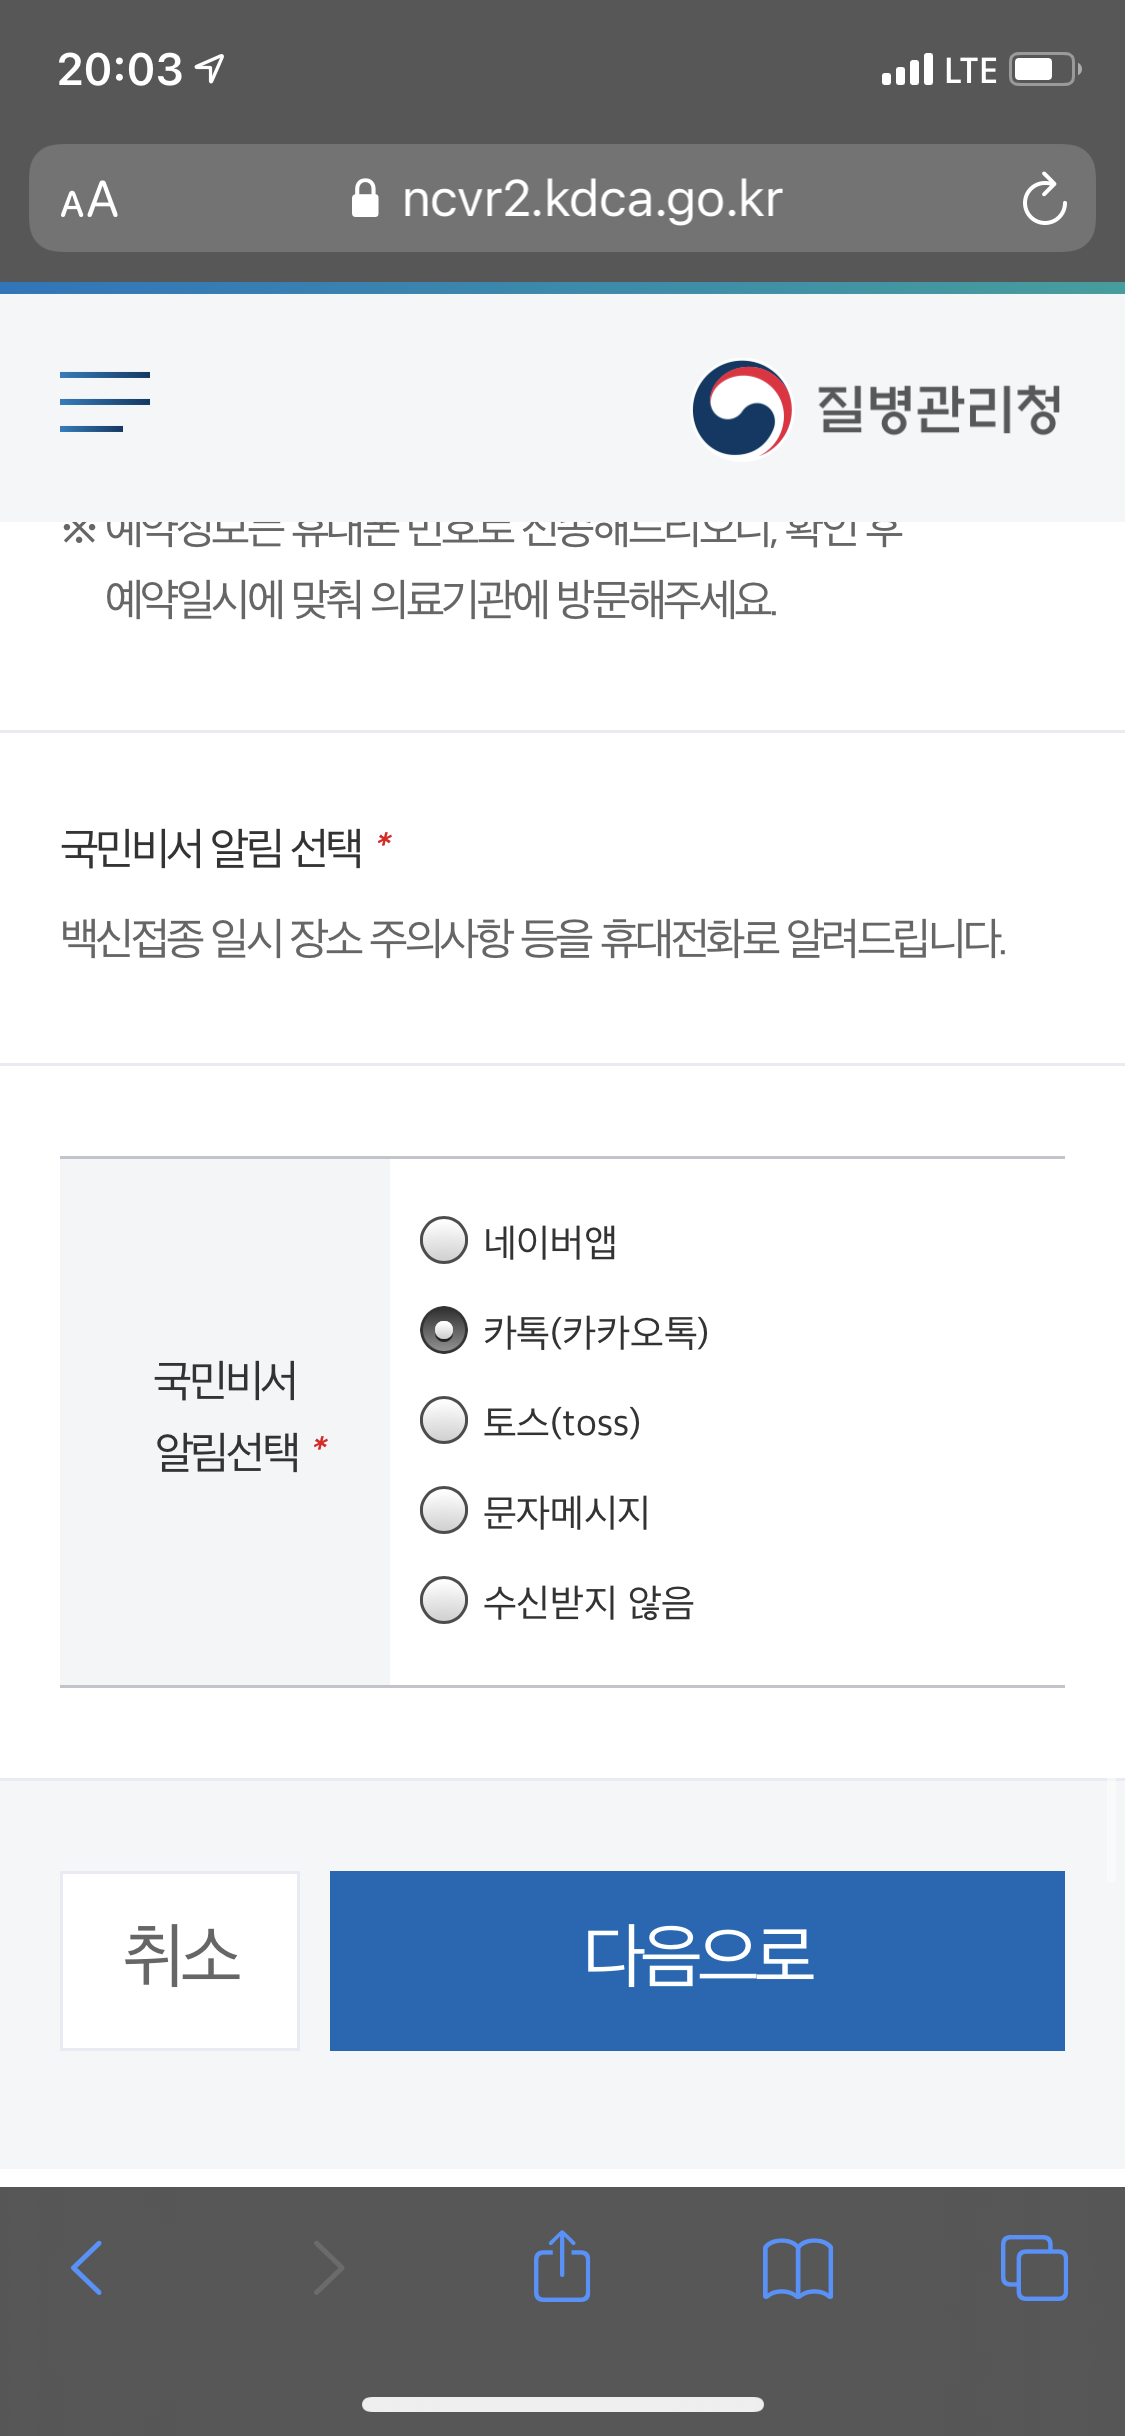Tap the 취소 cancel button
Viewport: 1125px width, 2436px height.
[x=180, y=1960]
